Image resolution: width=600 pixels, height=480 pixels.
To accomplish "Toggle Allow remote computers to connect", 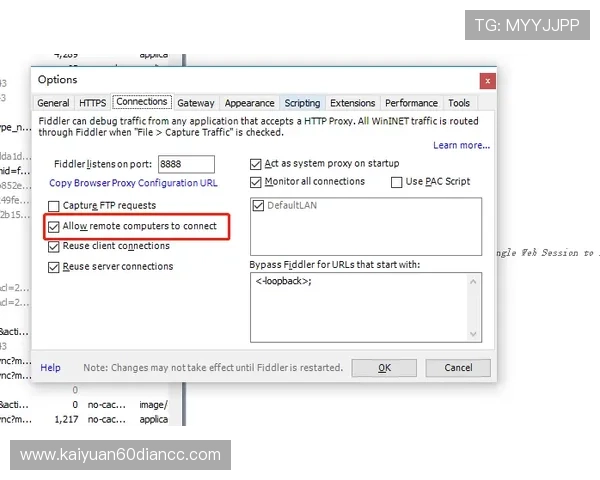I will 54,227.
